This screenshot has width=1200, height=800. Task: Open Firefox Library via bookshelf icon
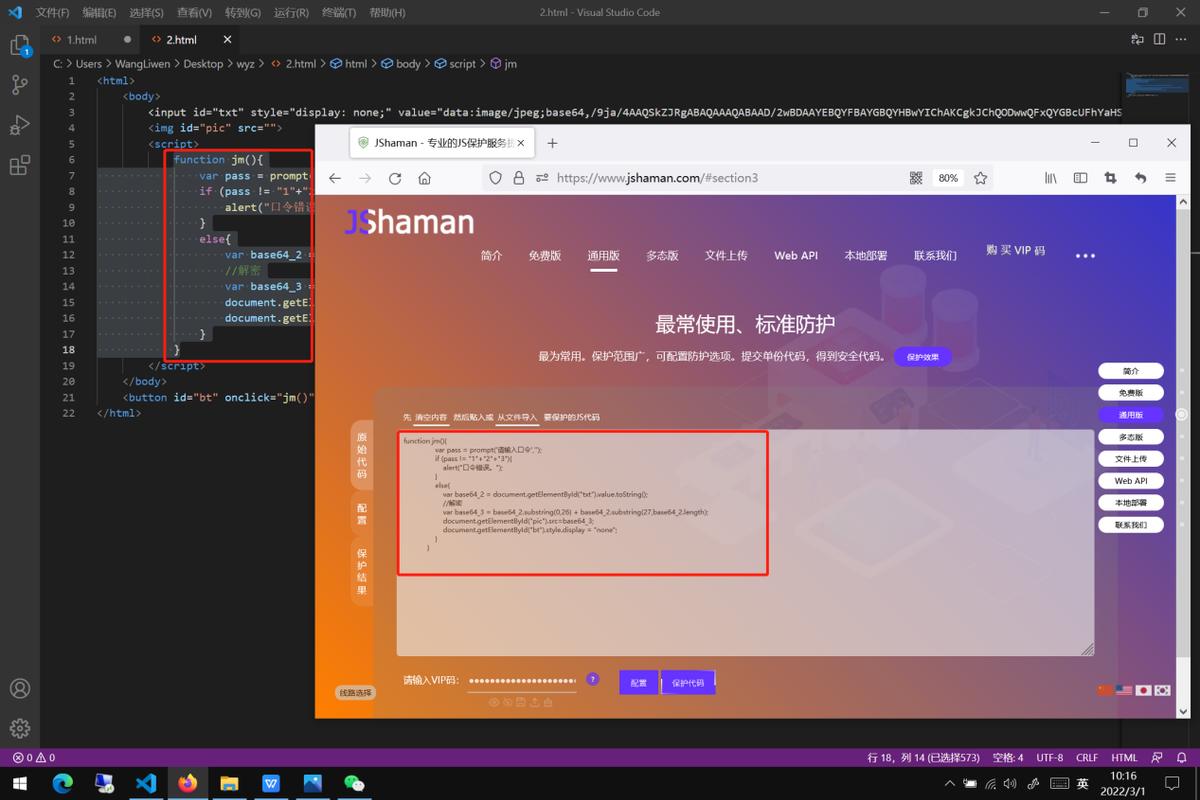pos(1051,177)
